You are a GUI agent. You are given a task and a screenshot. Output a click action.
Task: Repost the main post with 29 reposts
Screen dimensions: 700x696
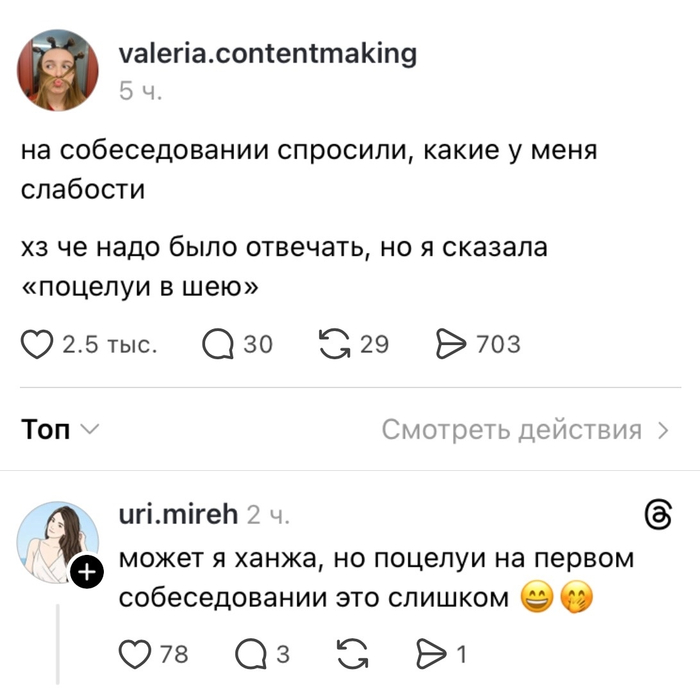[x=335, y=344]
